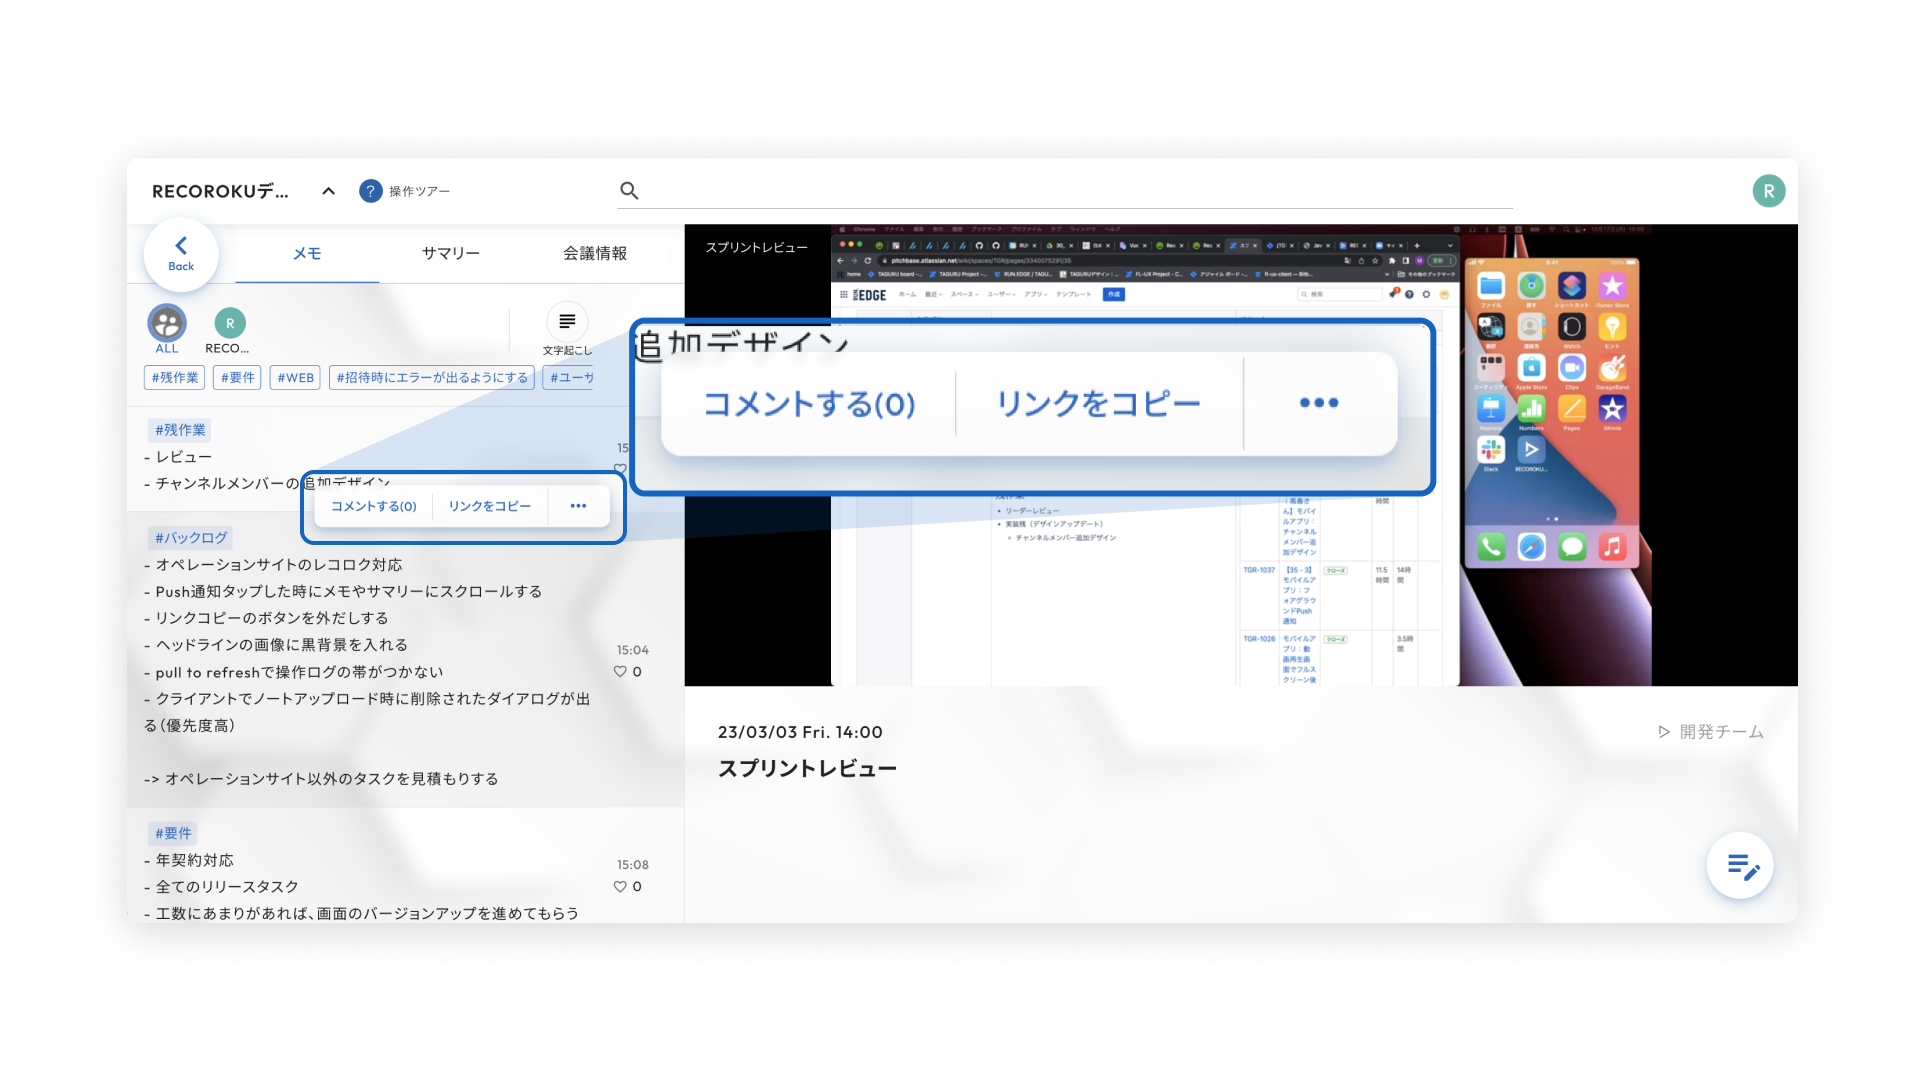Select the RECO... user avatar filter
This screenshot has height=1080, width=1920.
tap(230, 323)
